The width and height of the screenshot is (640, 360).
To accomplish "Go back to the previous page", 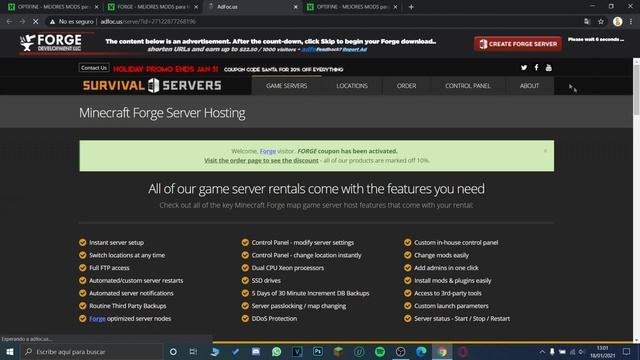I will pyautogui.click(x=9, y=22).
